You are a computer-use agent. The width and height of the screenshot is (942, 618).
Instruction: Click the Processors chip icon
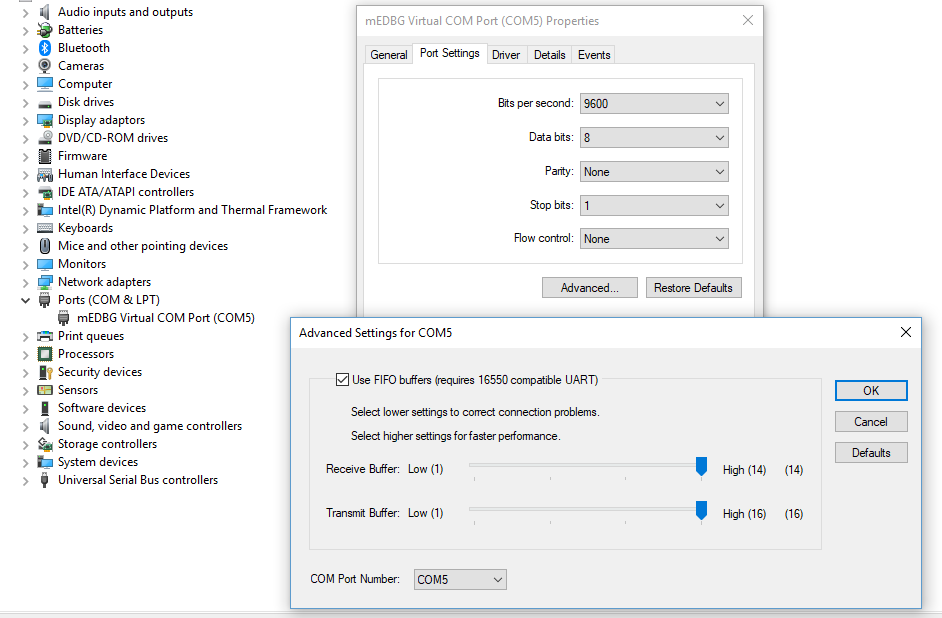45,354
